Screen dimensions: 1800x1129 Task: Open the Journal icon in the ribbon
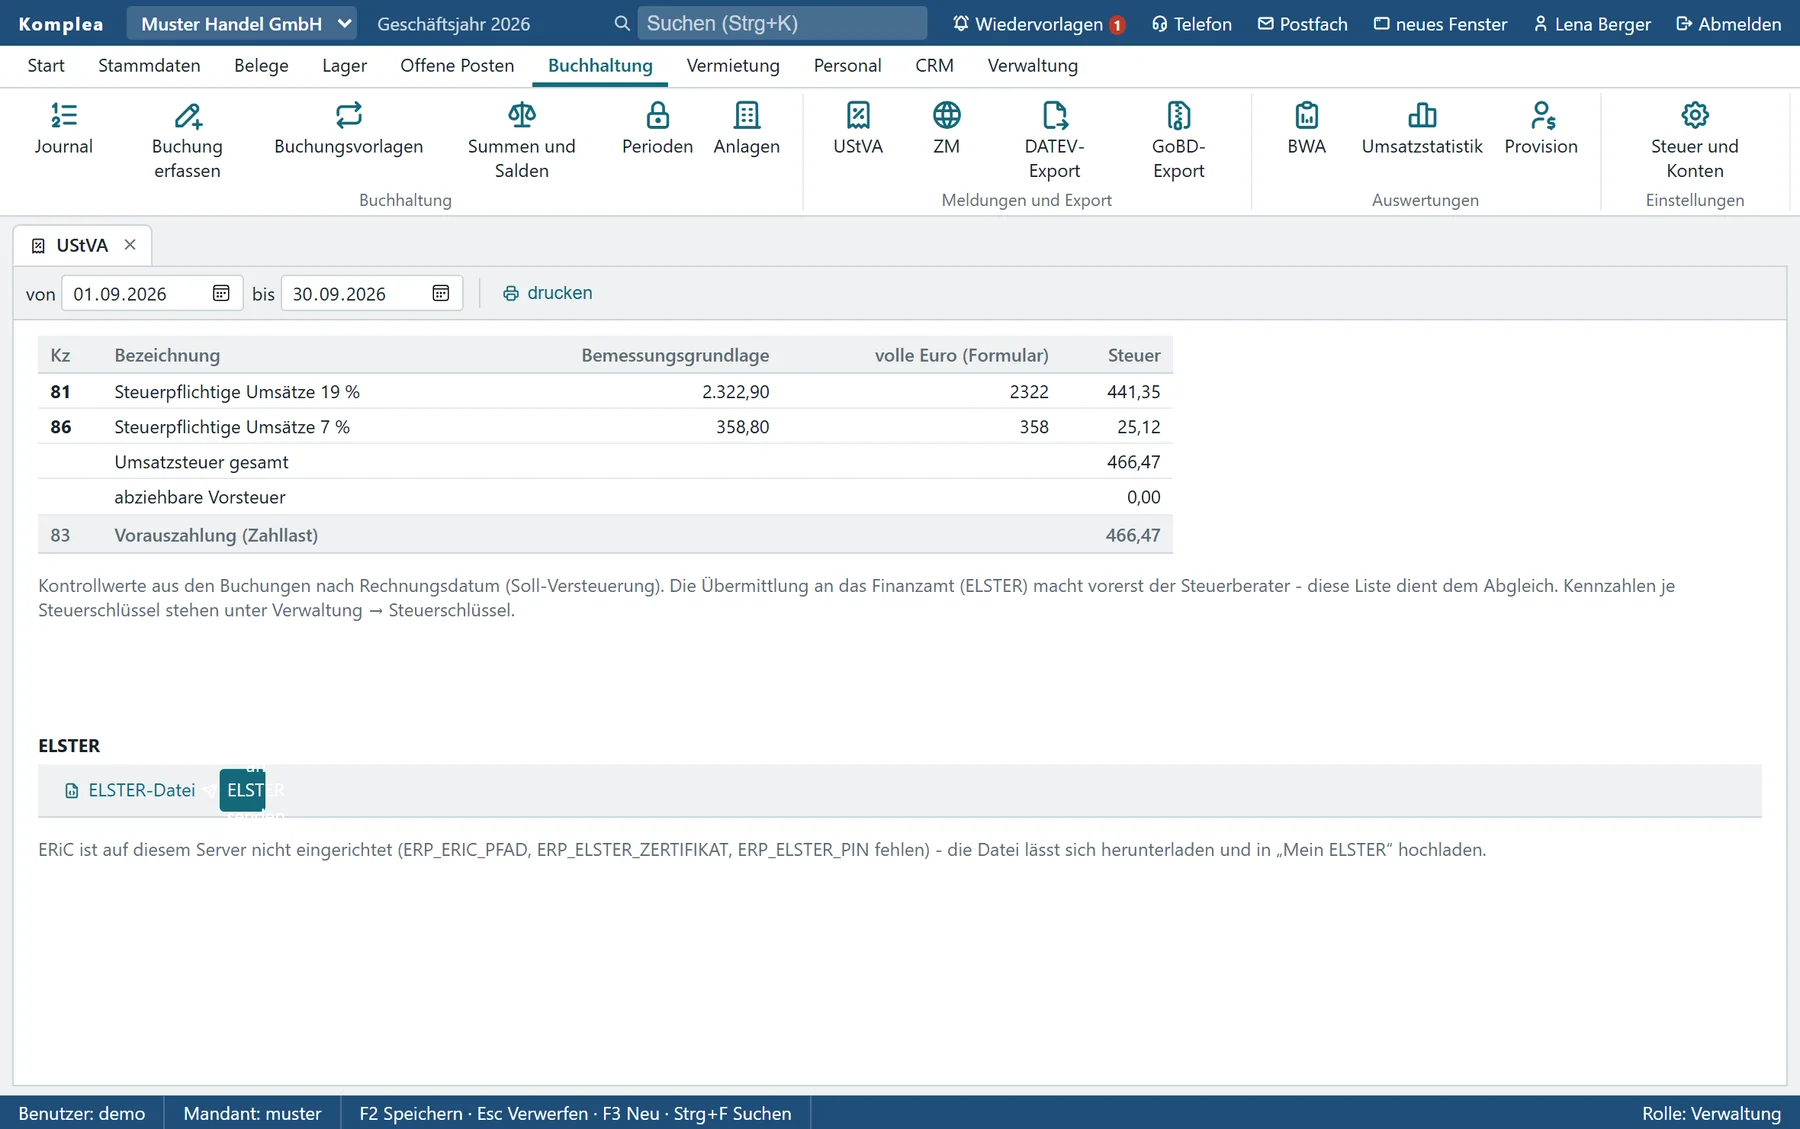tap(64, 130)
